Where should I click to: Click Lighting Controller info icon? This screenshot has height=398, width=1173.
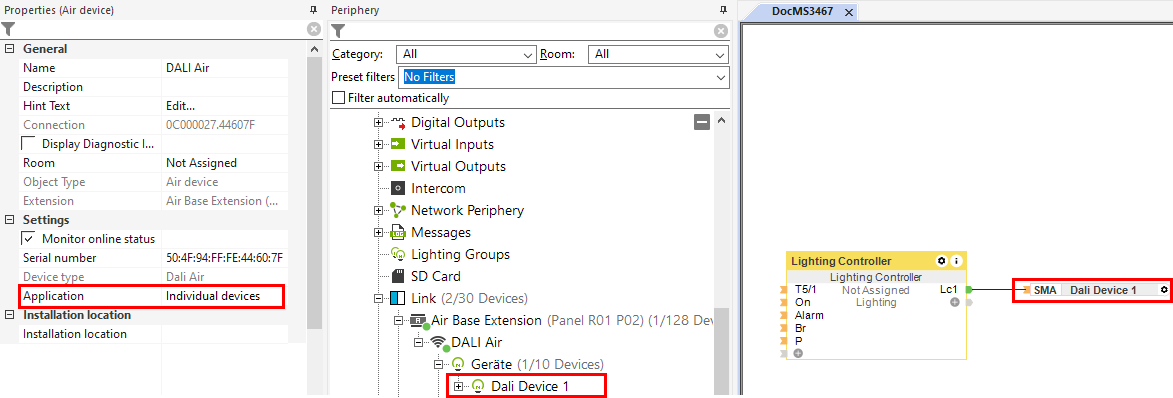point(955,261)
